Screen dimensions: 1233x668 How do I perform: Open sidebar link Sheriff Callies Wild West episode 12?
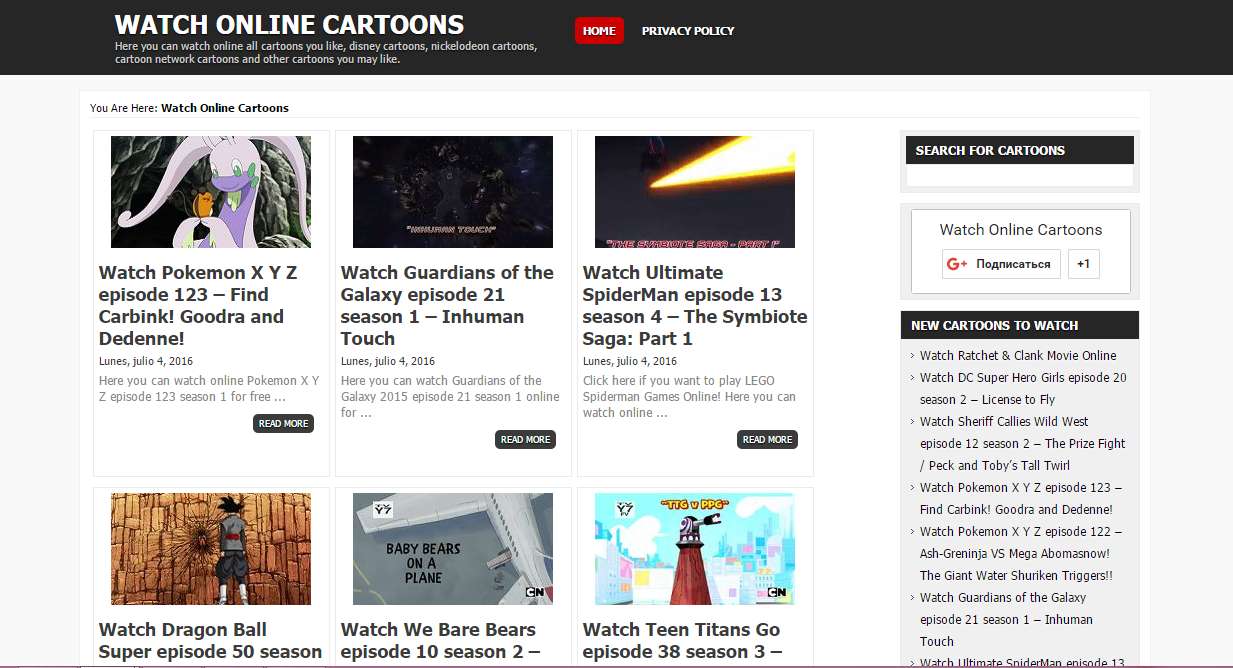coord(1023,443)
